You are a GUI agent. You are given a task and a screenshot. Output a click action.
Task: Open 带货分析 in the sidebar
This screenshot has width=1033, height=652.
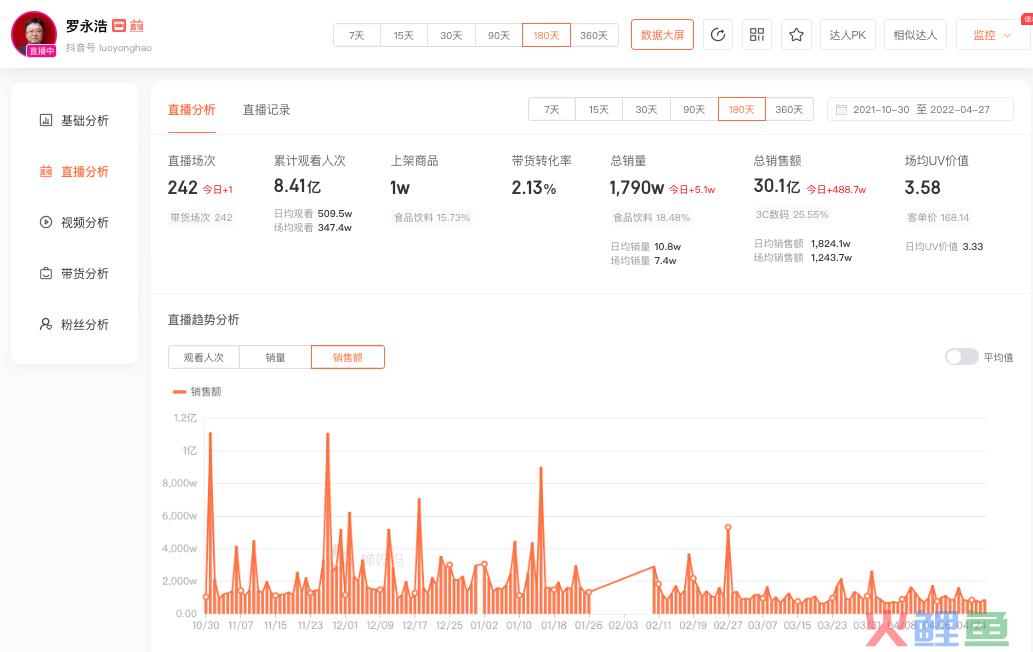[85, 273]
